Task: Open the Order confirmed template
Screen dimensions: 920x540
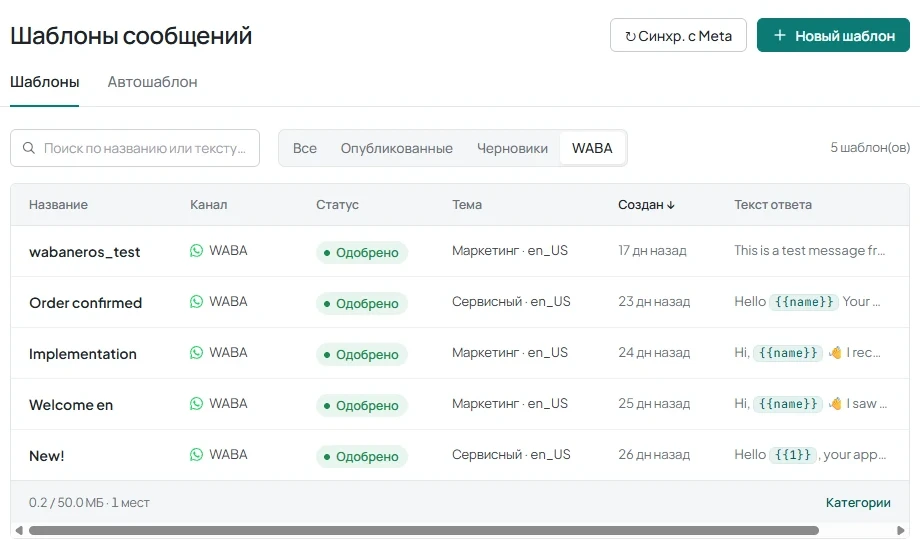Action: click(86, 303)
